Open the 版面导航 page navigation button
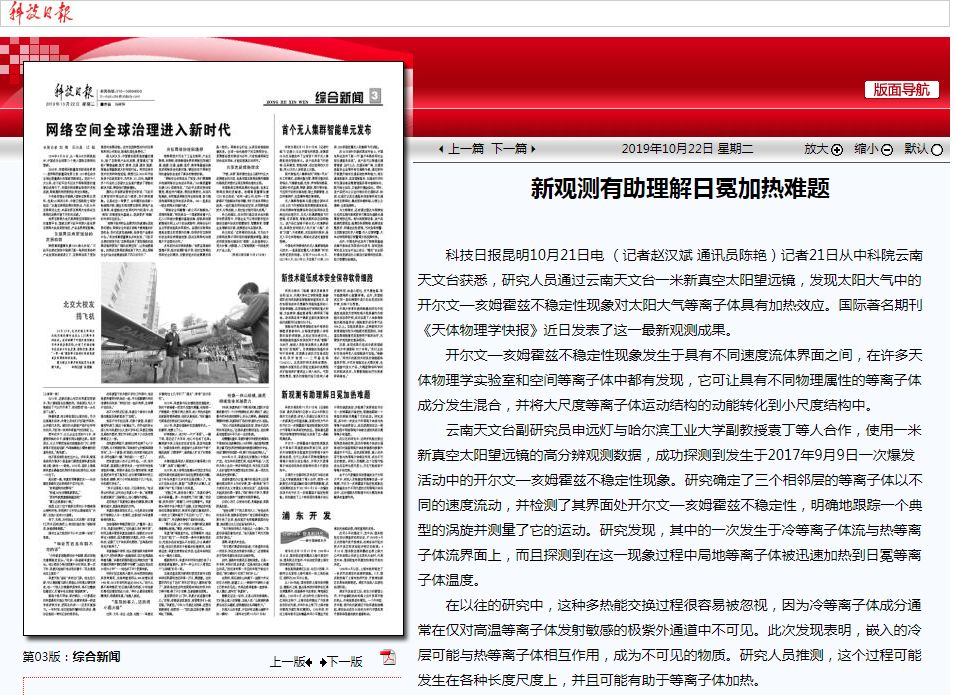Screen dimensions: 954x695 pyautogui.click(x=901, y=90)
